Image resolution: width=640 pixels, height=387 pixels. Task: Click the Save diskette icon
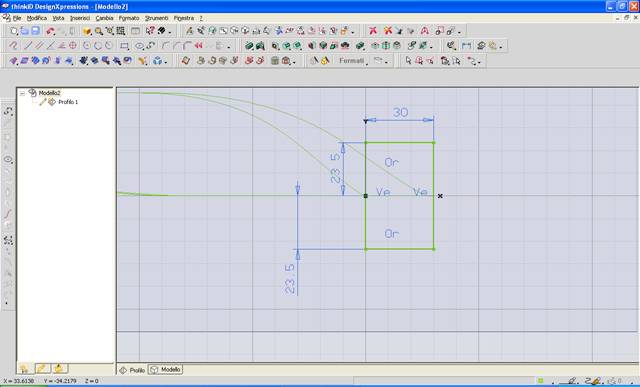point(36,31)
